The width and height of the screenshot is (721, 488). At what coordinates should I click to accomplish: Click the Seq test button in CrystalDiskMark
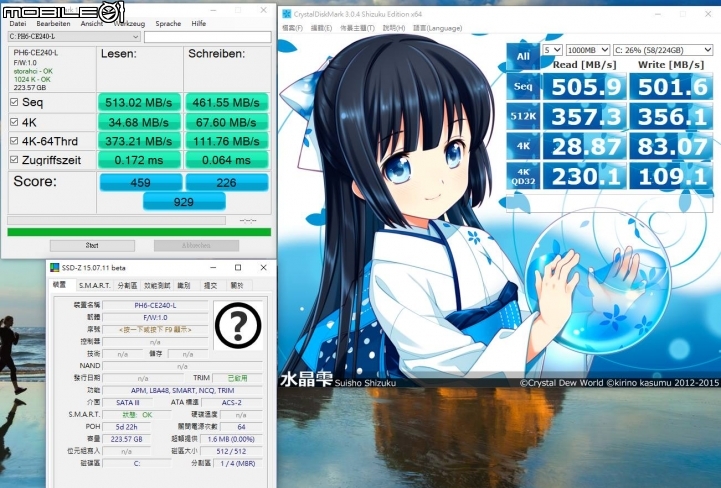pyautogui.click(x=523, y=86)
